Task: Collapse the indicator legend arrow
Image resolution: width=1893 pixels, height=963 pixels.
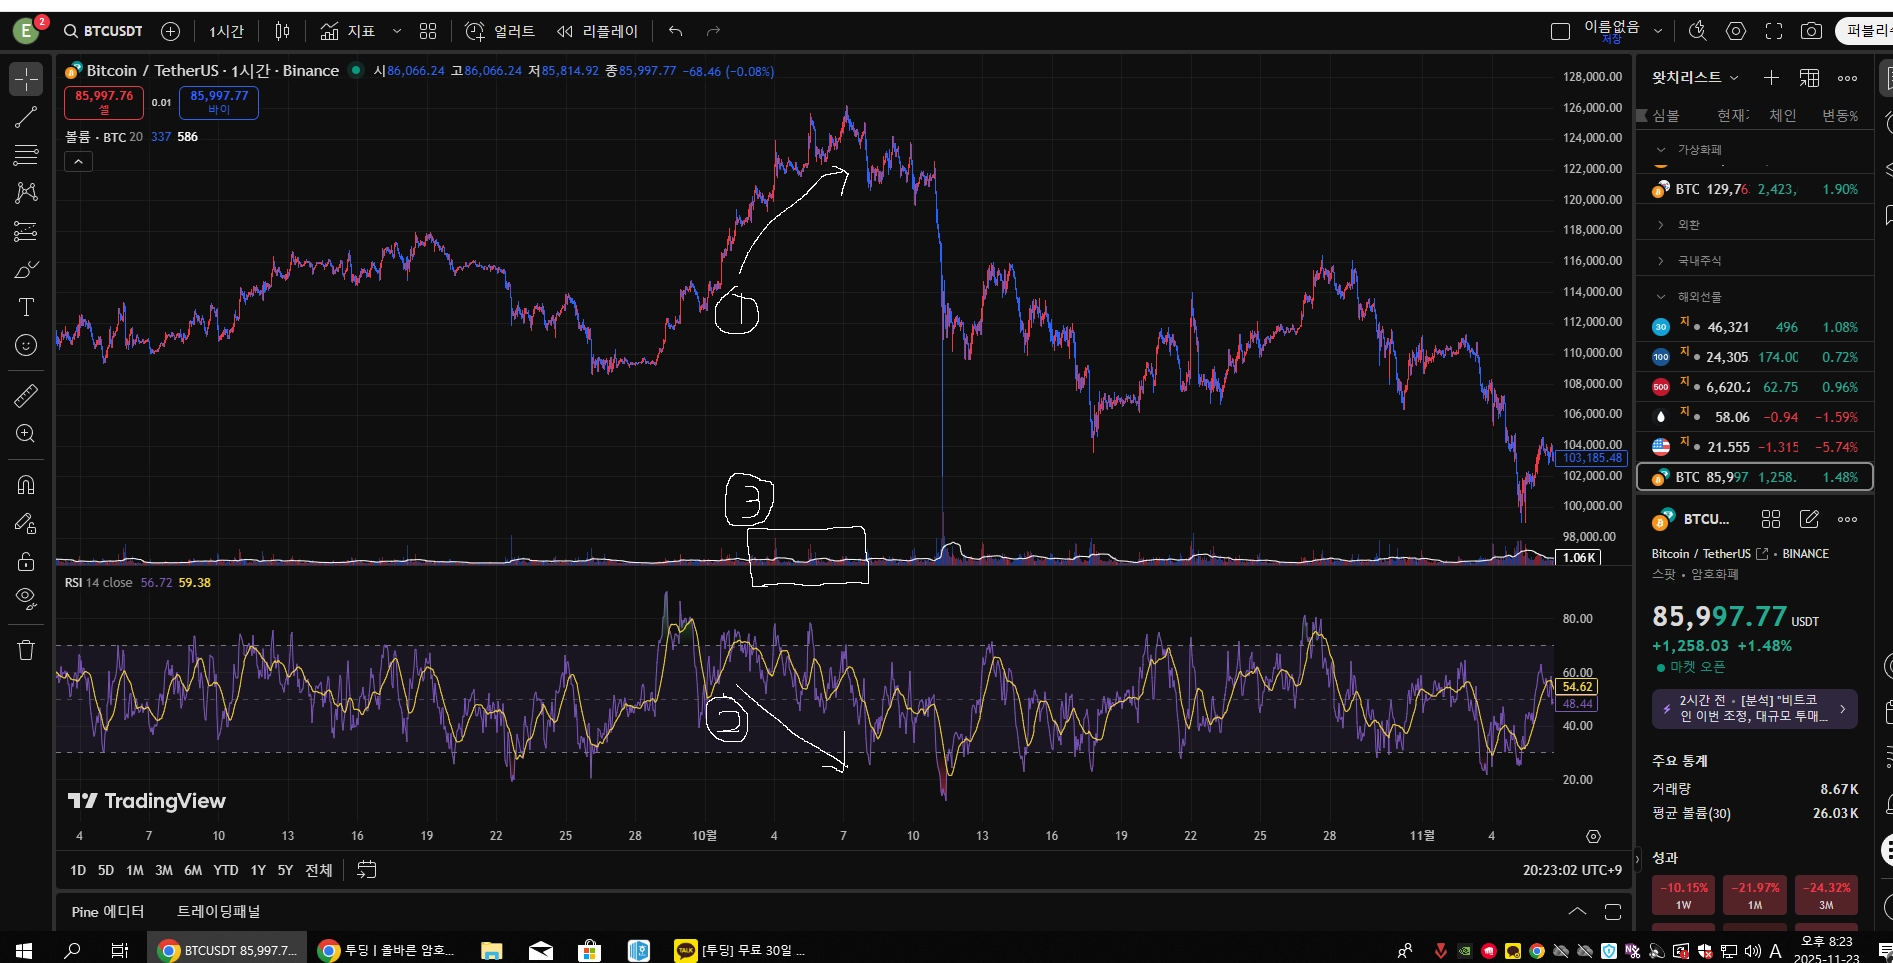Action: [x=79, y=161]
